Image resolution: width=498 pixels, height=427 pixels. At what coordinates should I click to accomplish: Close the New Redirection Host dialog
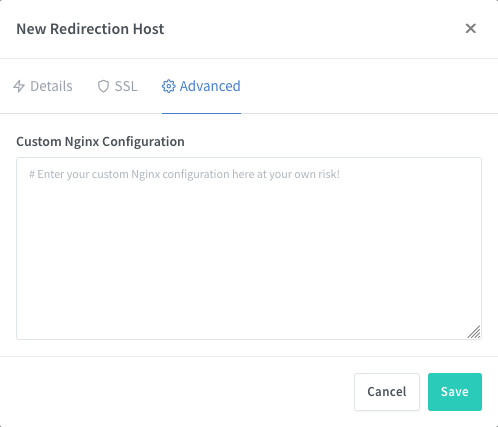(x=471, y=29)
